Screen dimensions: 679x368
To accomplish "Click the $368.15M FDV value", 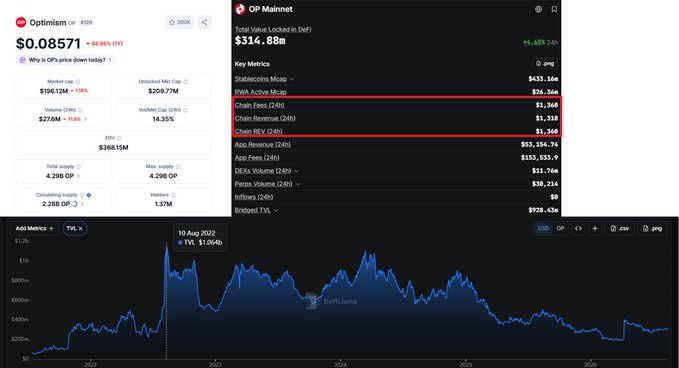I will (113, 148).
